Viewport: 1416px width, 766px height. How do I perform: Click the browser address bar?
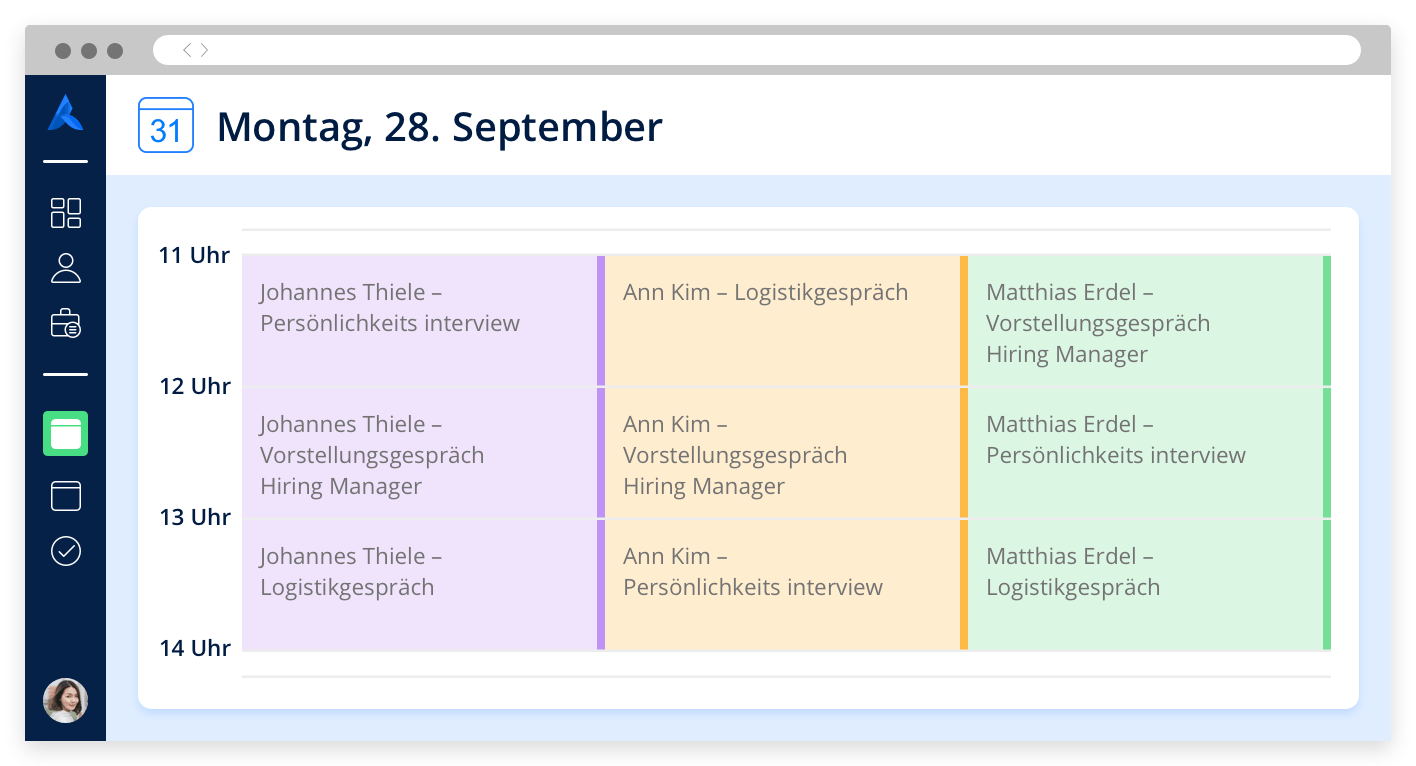[757, 50]
